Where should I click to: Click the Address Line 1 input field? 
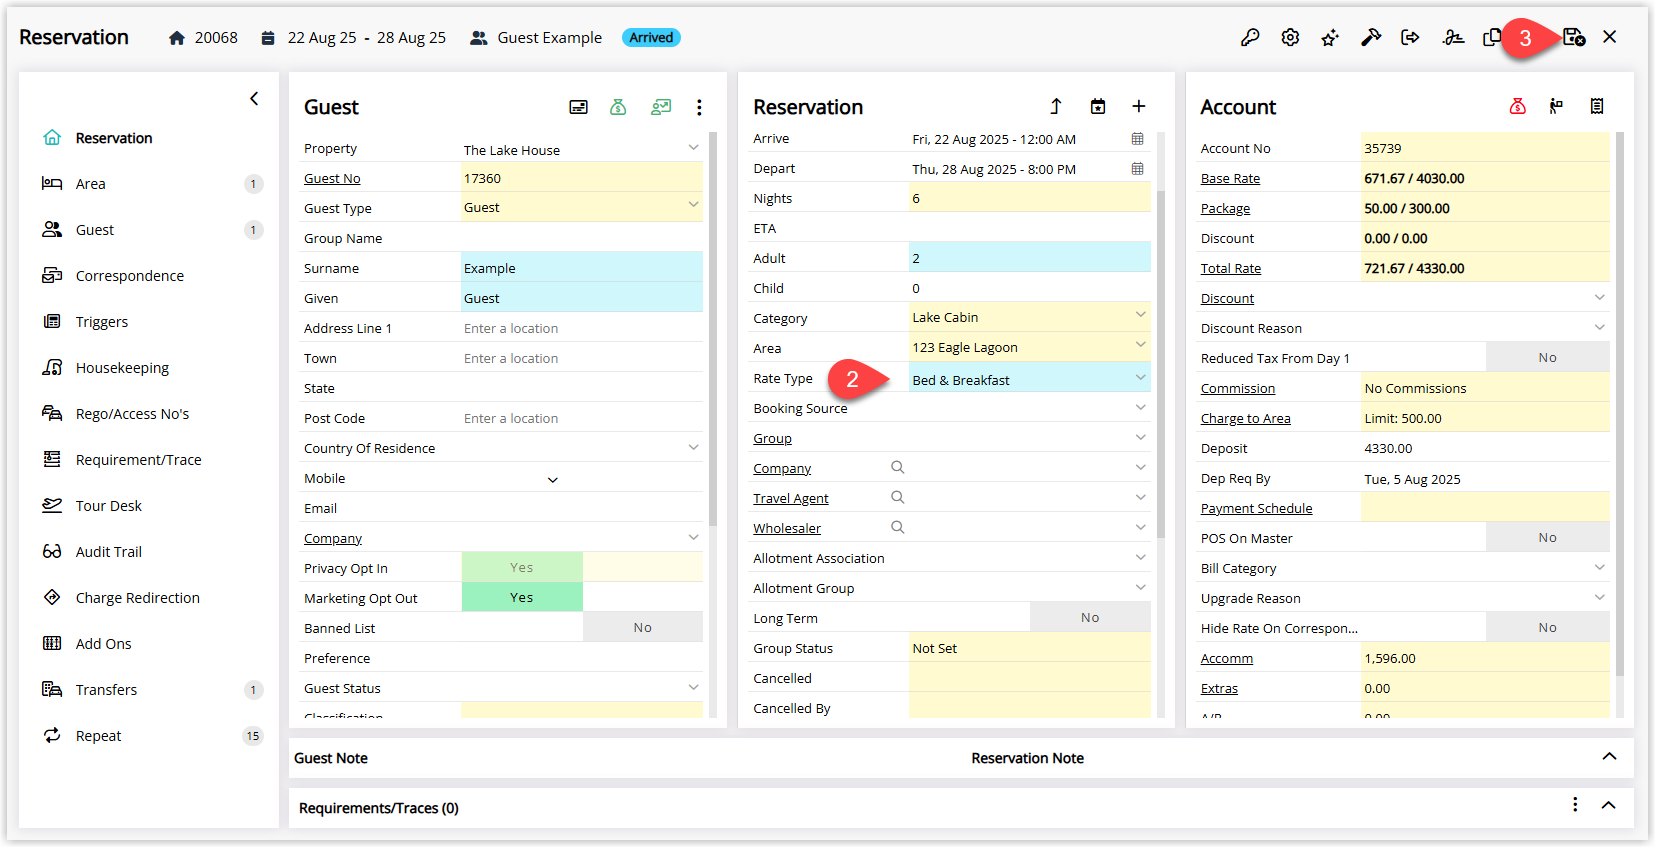582,328
